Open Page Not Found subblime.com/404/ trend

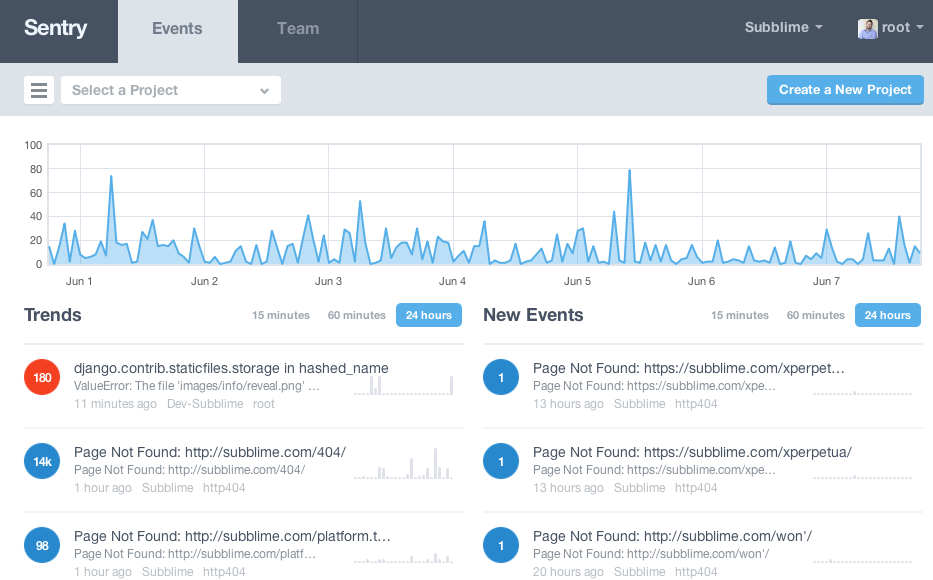209,452
